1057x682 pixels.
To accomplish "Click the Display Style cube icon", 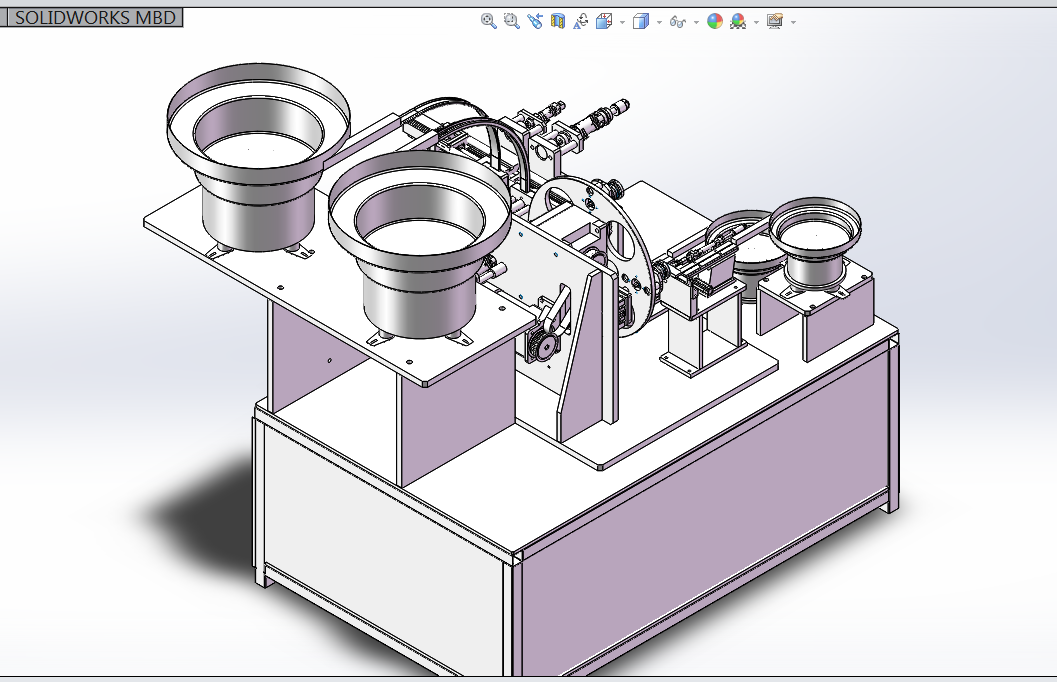I will [x=641, y=22].
